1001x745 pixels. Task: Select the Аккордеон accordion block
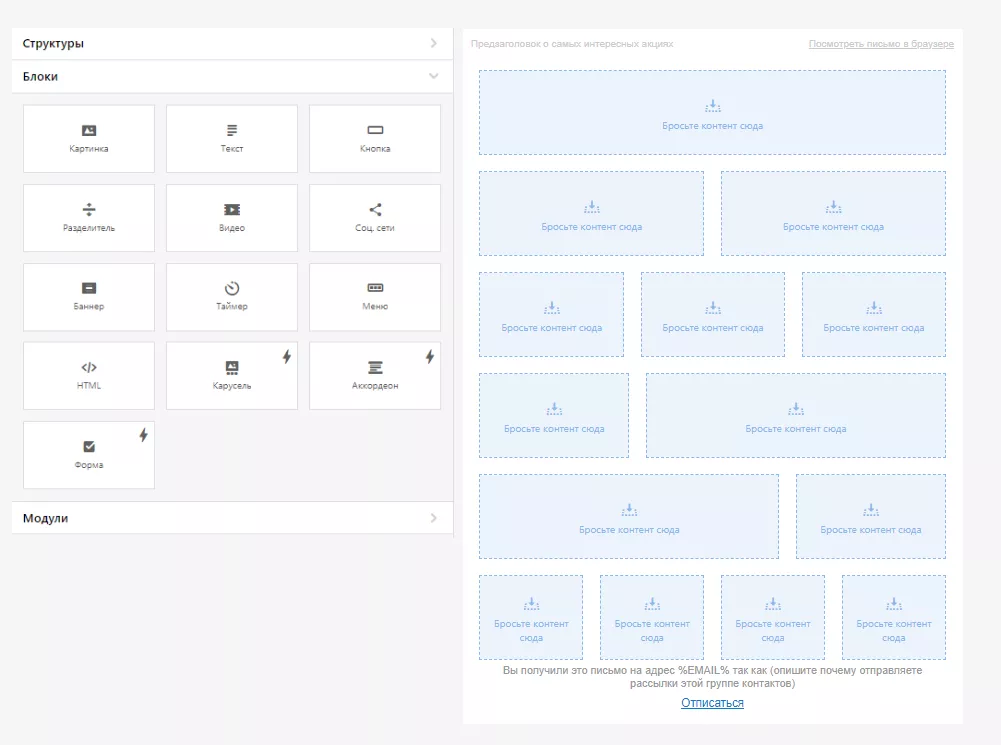point(375,376)
